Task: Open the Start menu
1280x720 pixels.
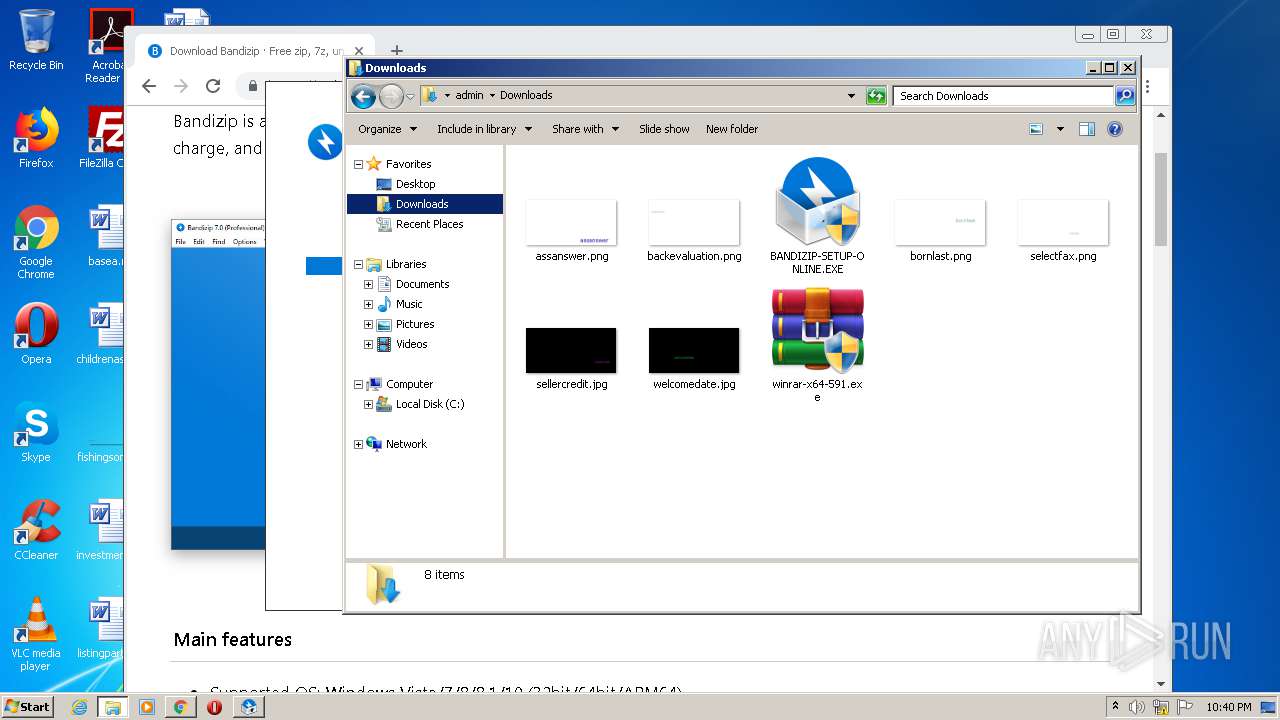Action: pyautogui.click(x=28, y=706)
